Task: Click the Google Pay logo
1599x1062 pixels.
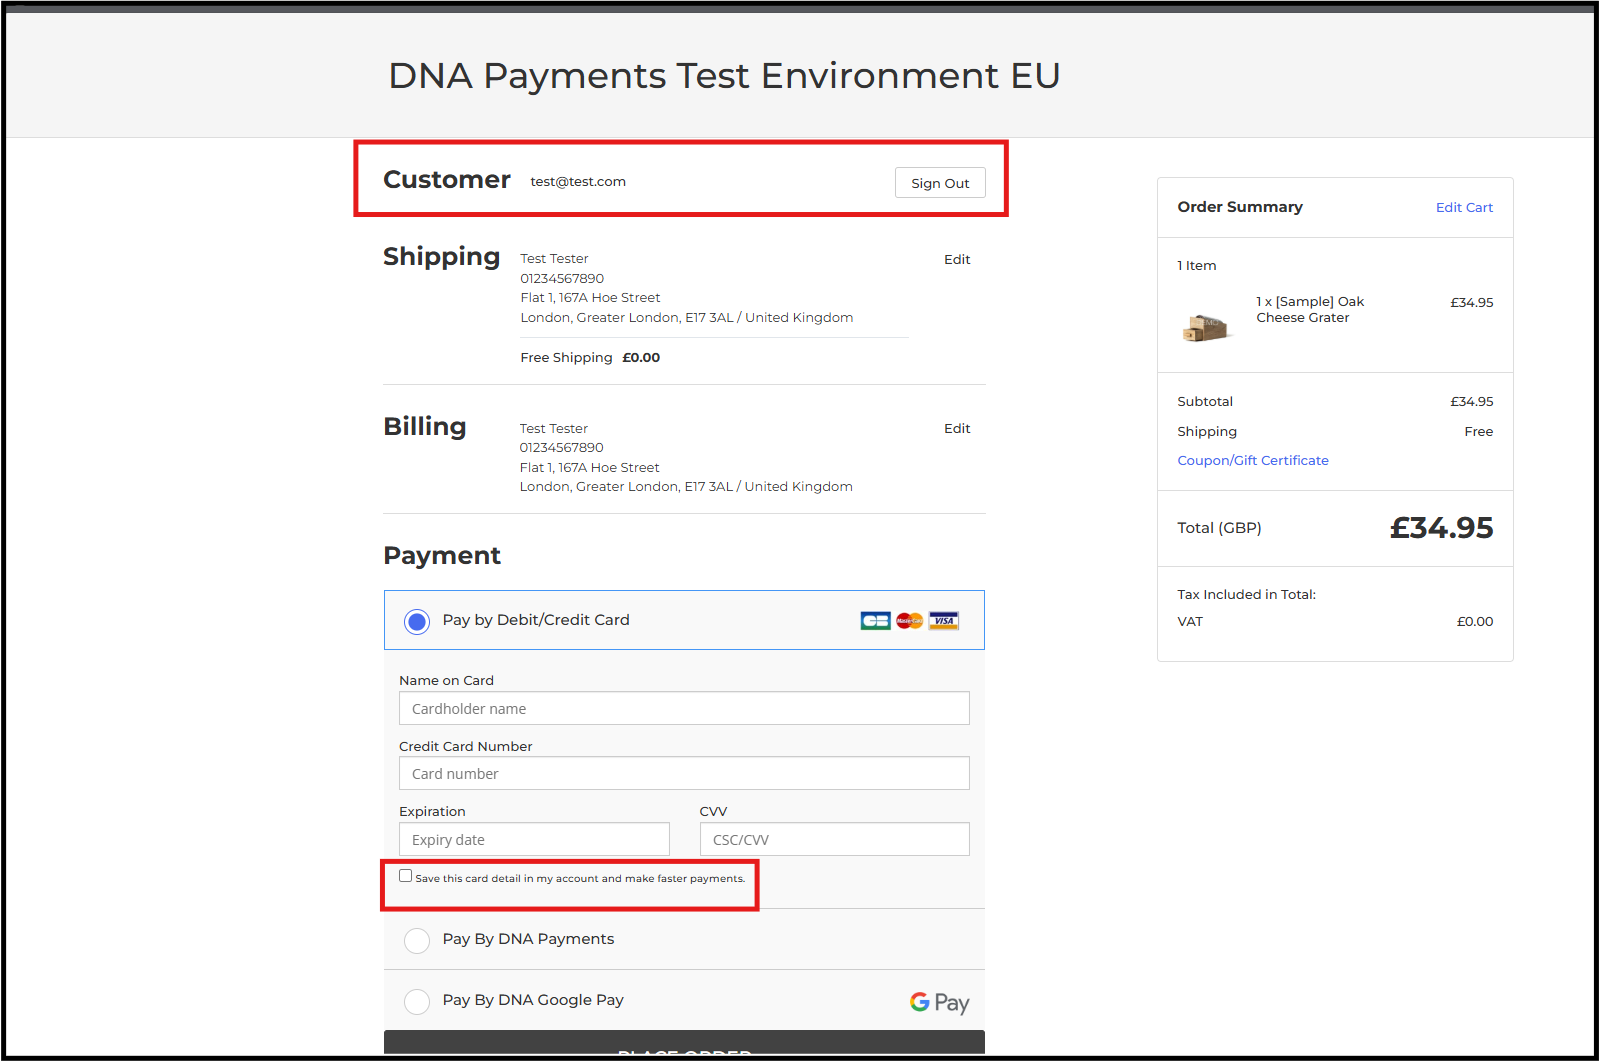Action: pyautogui.click(x=939, y=1002)
